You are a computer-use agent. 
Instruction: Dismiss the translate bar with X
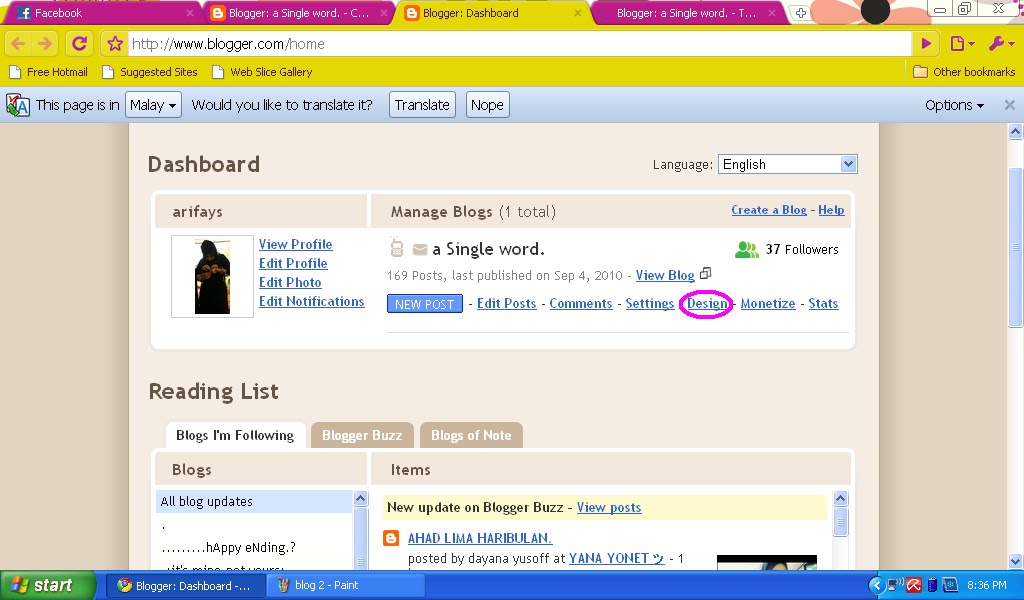pyautogui.click(x=1010, y=104)
